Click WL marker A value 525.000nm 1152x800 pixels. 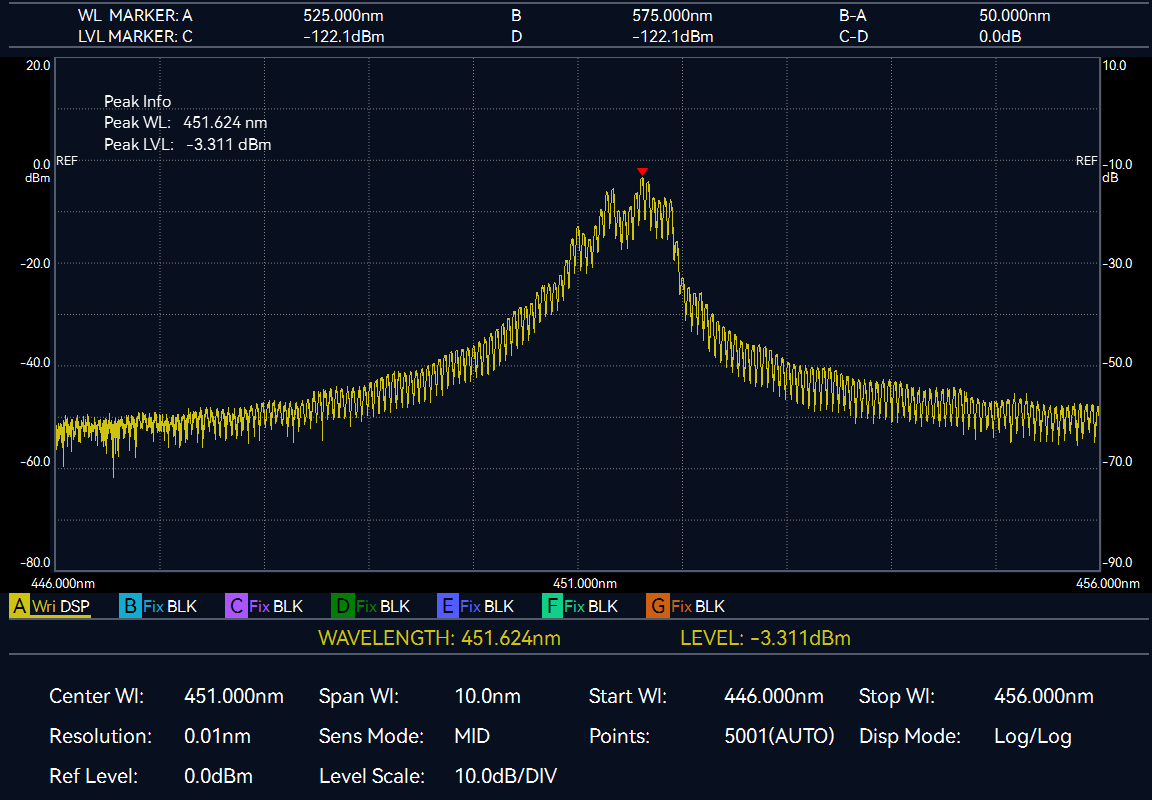point(343,16)
